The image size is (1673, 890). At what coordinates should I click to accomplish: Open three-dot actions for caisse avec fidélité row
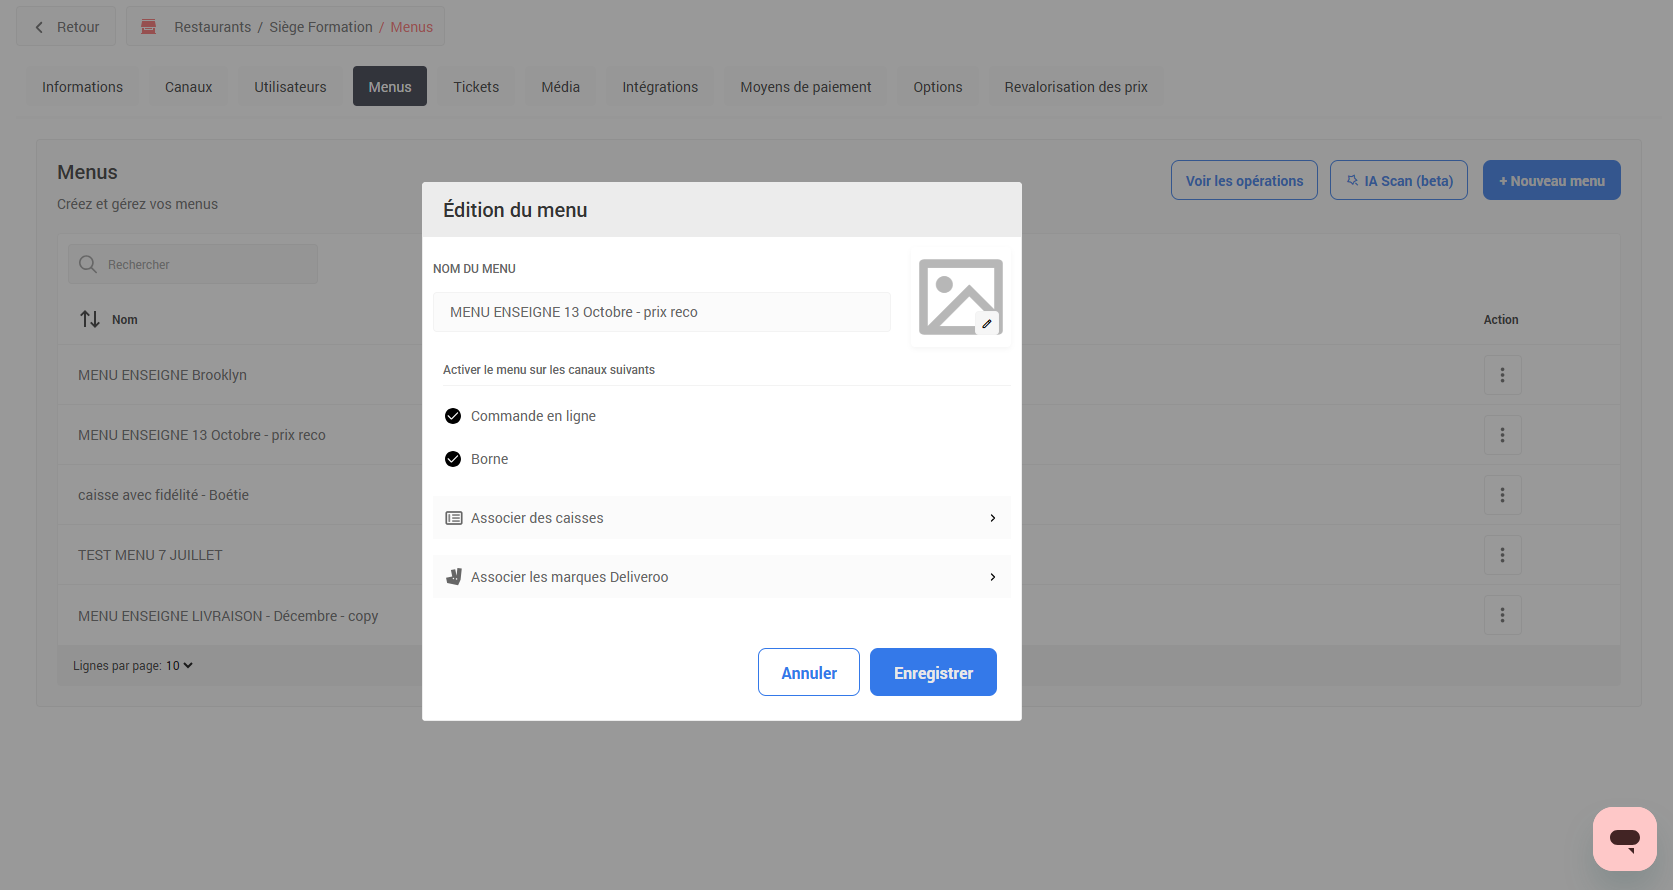1502,495
